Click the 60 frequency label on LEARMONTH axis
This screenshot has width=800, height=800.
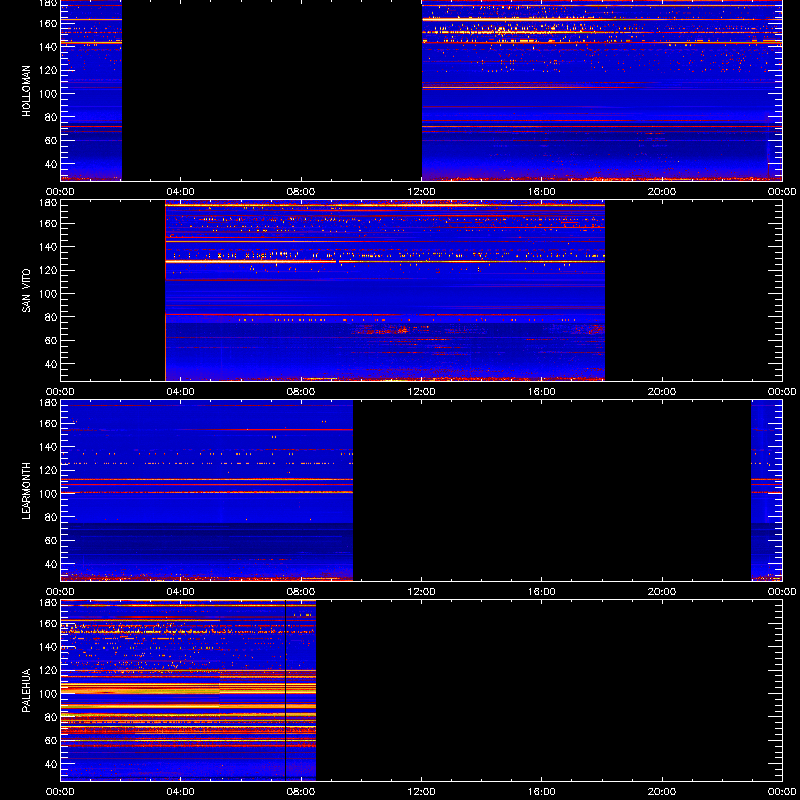tap(52, 540)
